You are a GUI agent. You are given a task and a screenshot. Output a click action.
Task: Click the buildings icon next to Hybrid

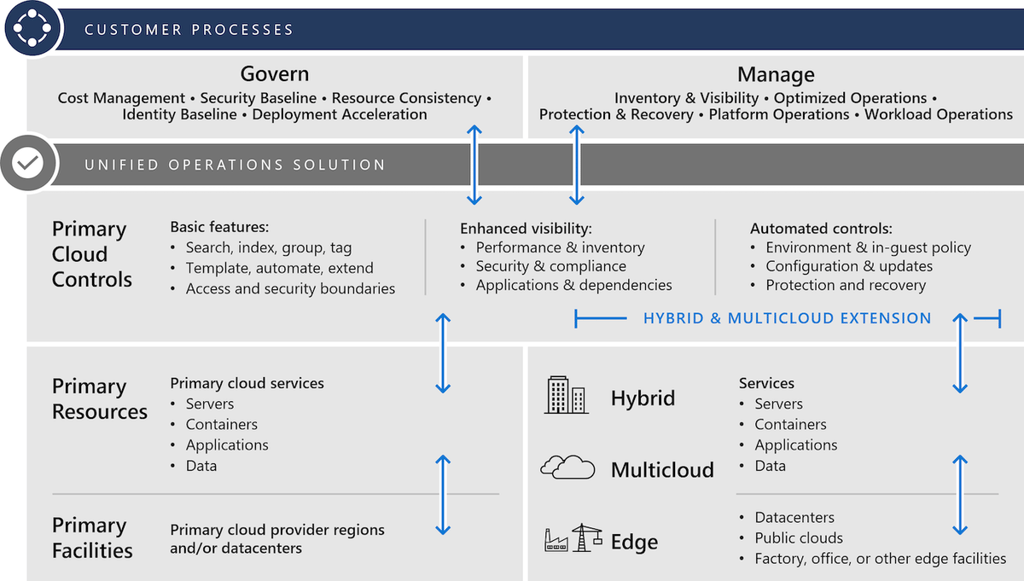(x=566, y=394)
